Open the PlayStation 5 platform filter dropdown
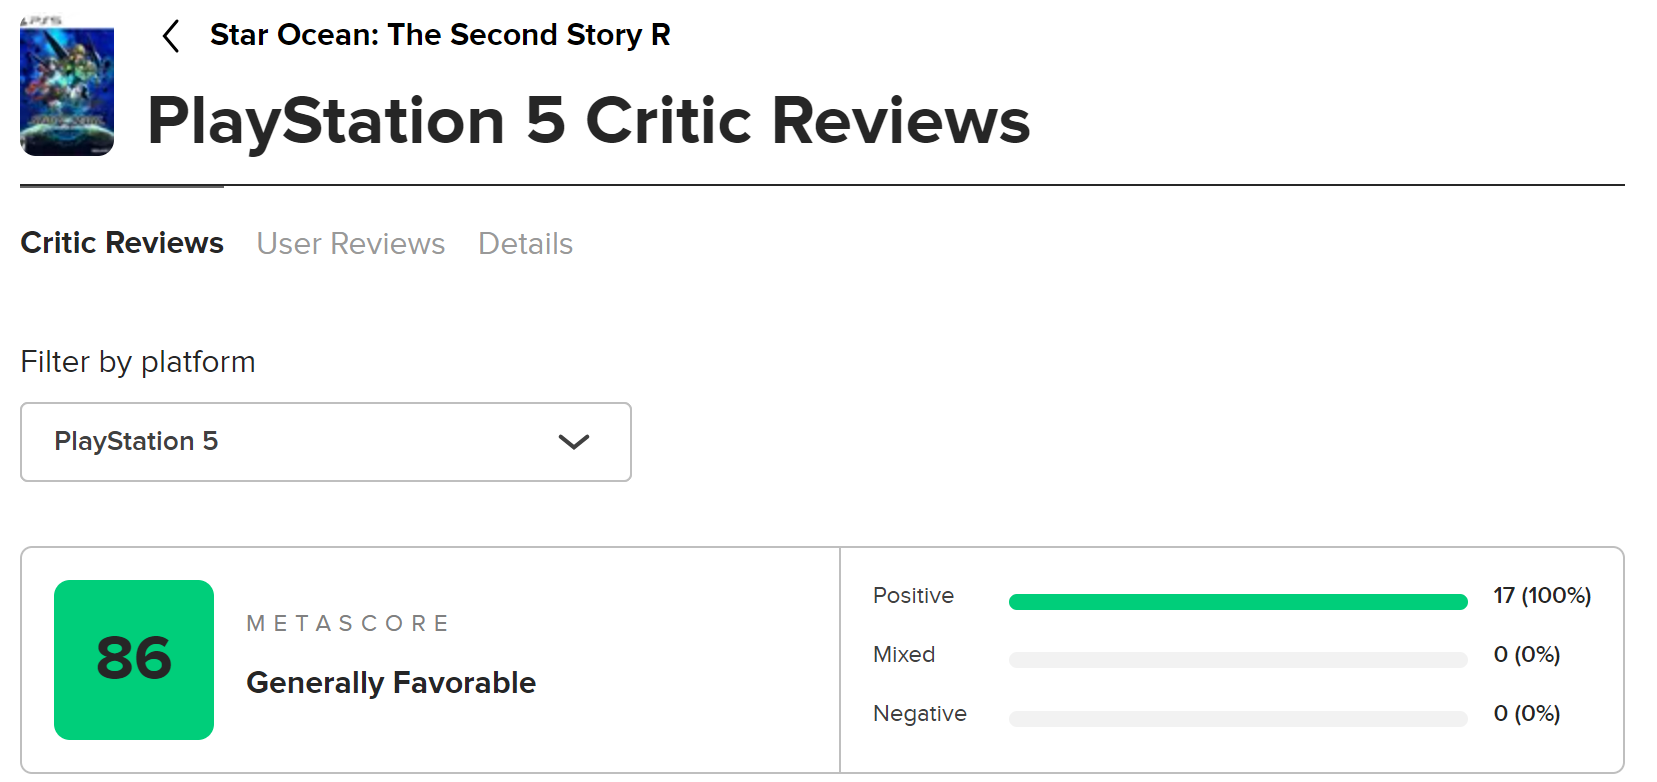This screenshot has height=782, width=1657. pyautogui.click(x=326, y=442)
